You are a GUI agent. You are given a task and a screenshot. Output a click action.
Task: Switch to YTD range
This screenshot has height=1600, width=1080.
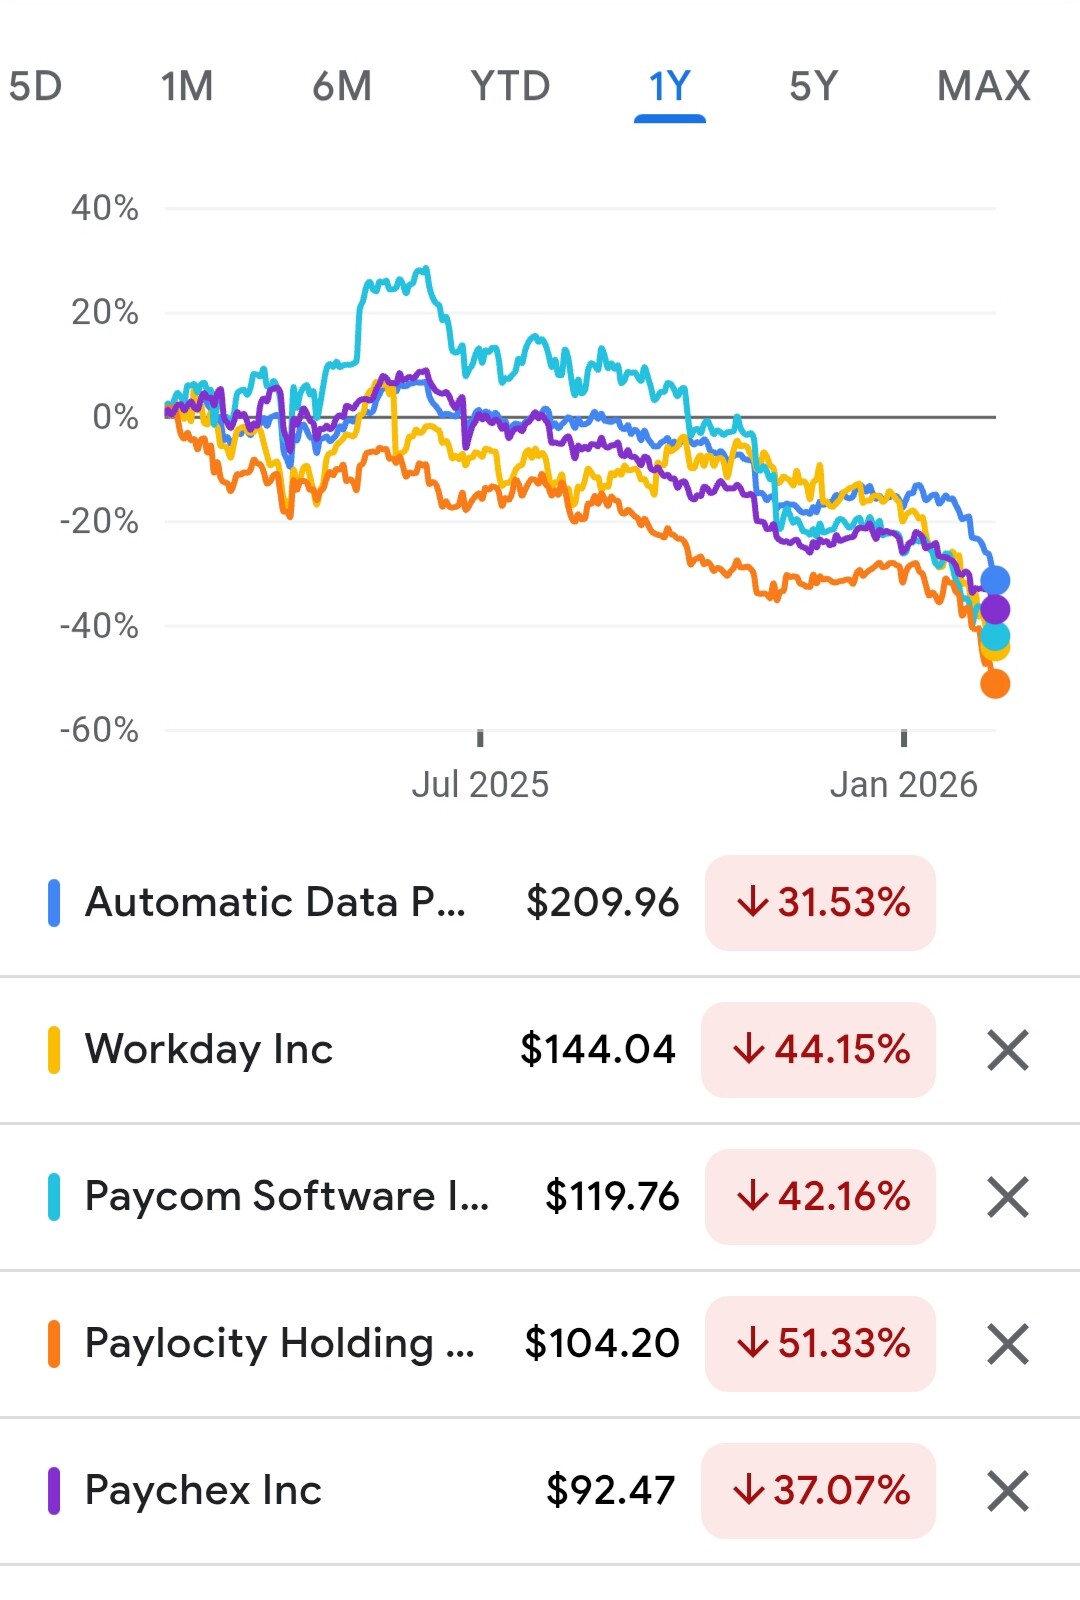pyautogui.click(x=510, y=87)
